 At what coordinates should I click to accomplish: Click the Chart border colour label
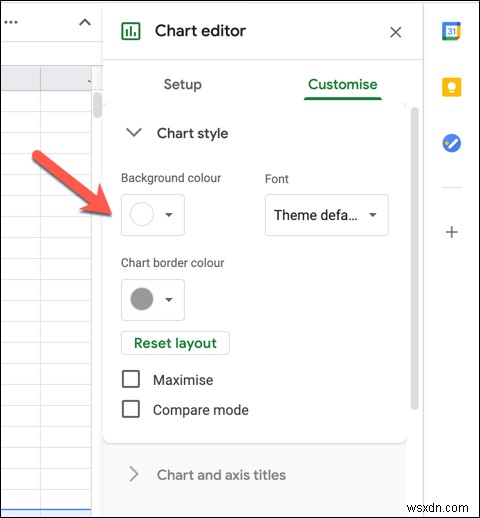[172, 263]
